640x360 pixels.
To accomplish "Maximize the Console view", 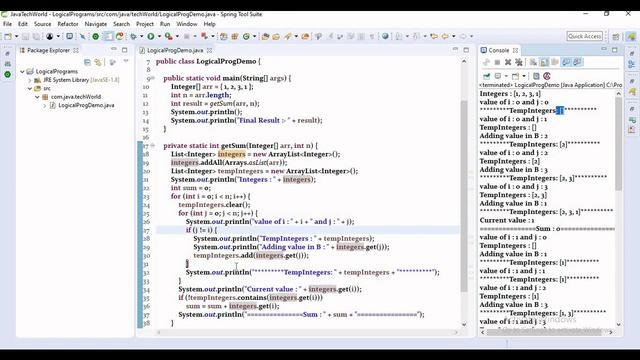I will coord(615,50).
